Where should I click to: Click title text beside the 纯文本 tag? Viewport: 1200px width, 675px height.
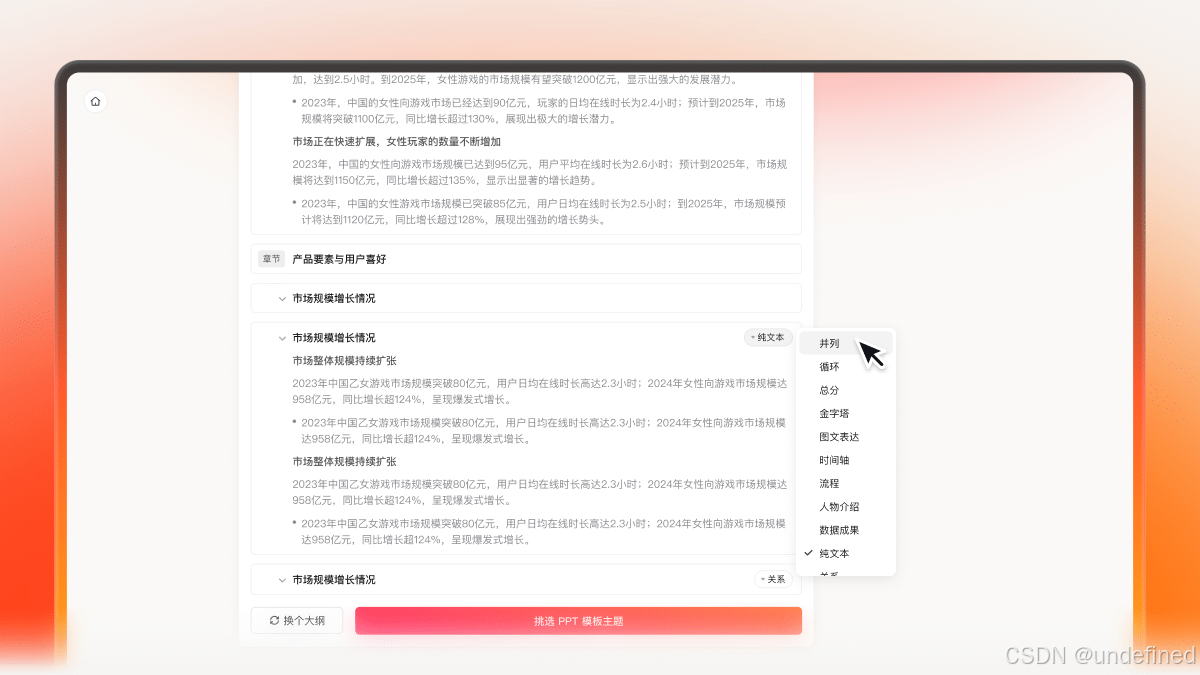click(x=334, y=338)
